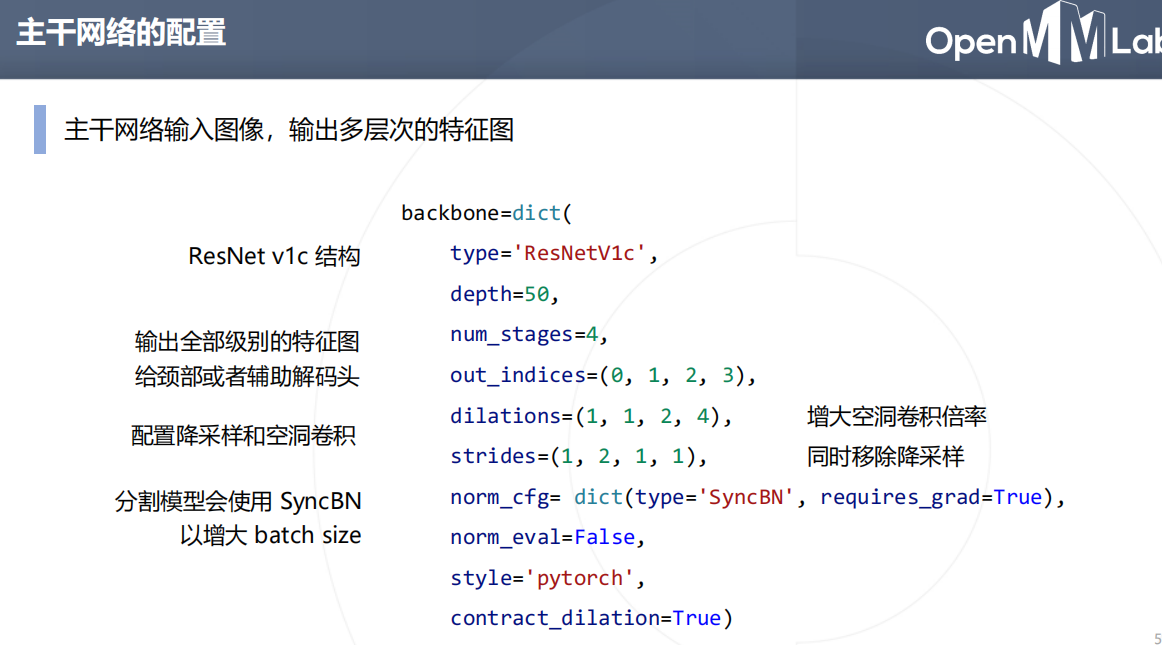This screenshot has width=1162, height=645.
Task: Select the annotation 以增大 batch size
Action: coord(270,535)
